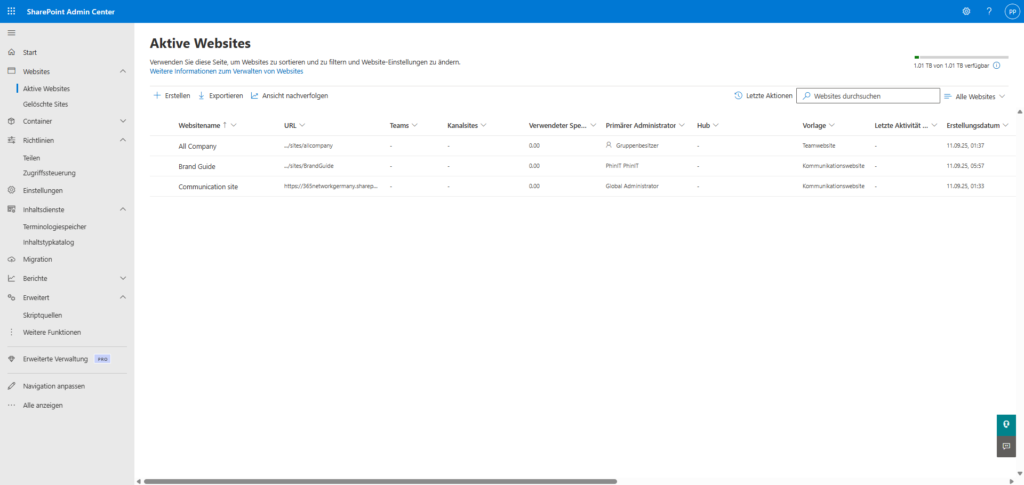Expand the Berichte navigation section
The width and height of the screenshot is (1024, 485).
[x=122, y=278]
